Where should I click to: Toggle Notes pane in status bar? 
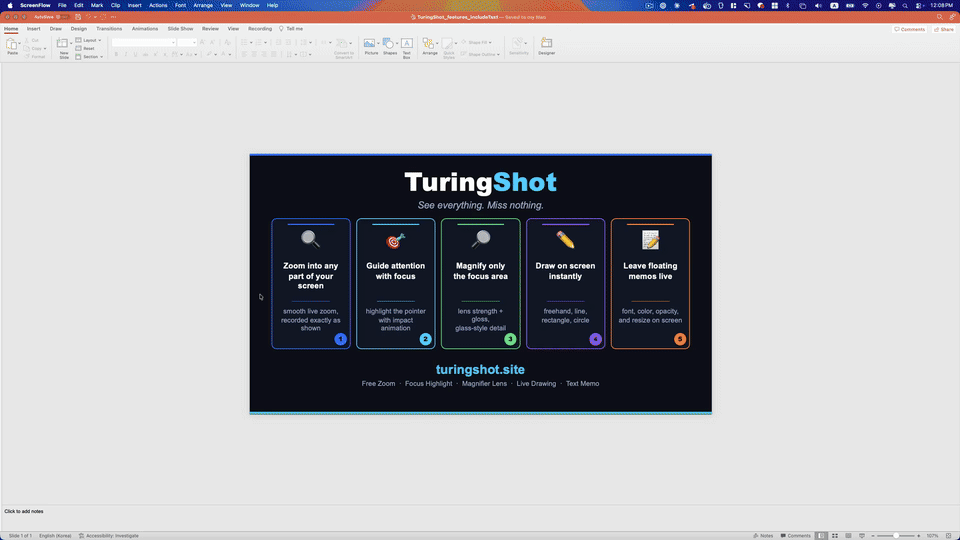pyautogui.click(x=763, y=536)
